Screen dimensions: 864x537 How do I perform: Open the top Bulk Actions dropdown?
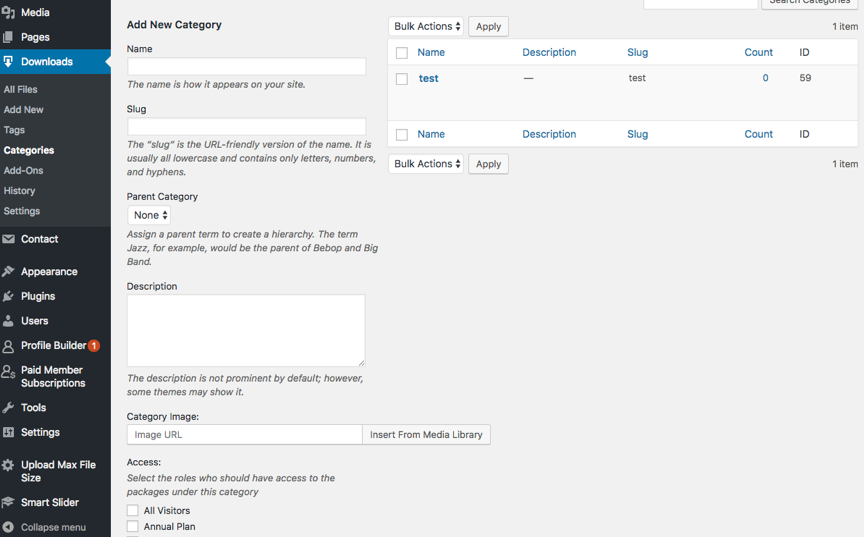coord(426,27)
